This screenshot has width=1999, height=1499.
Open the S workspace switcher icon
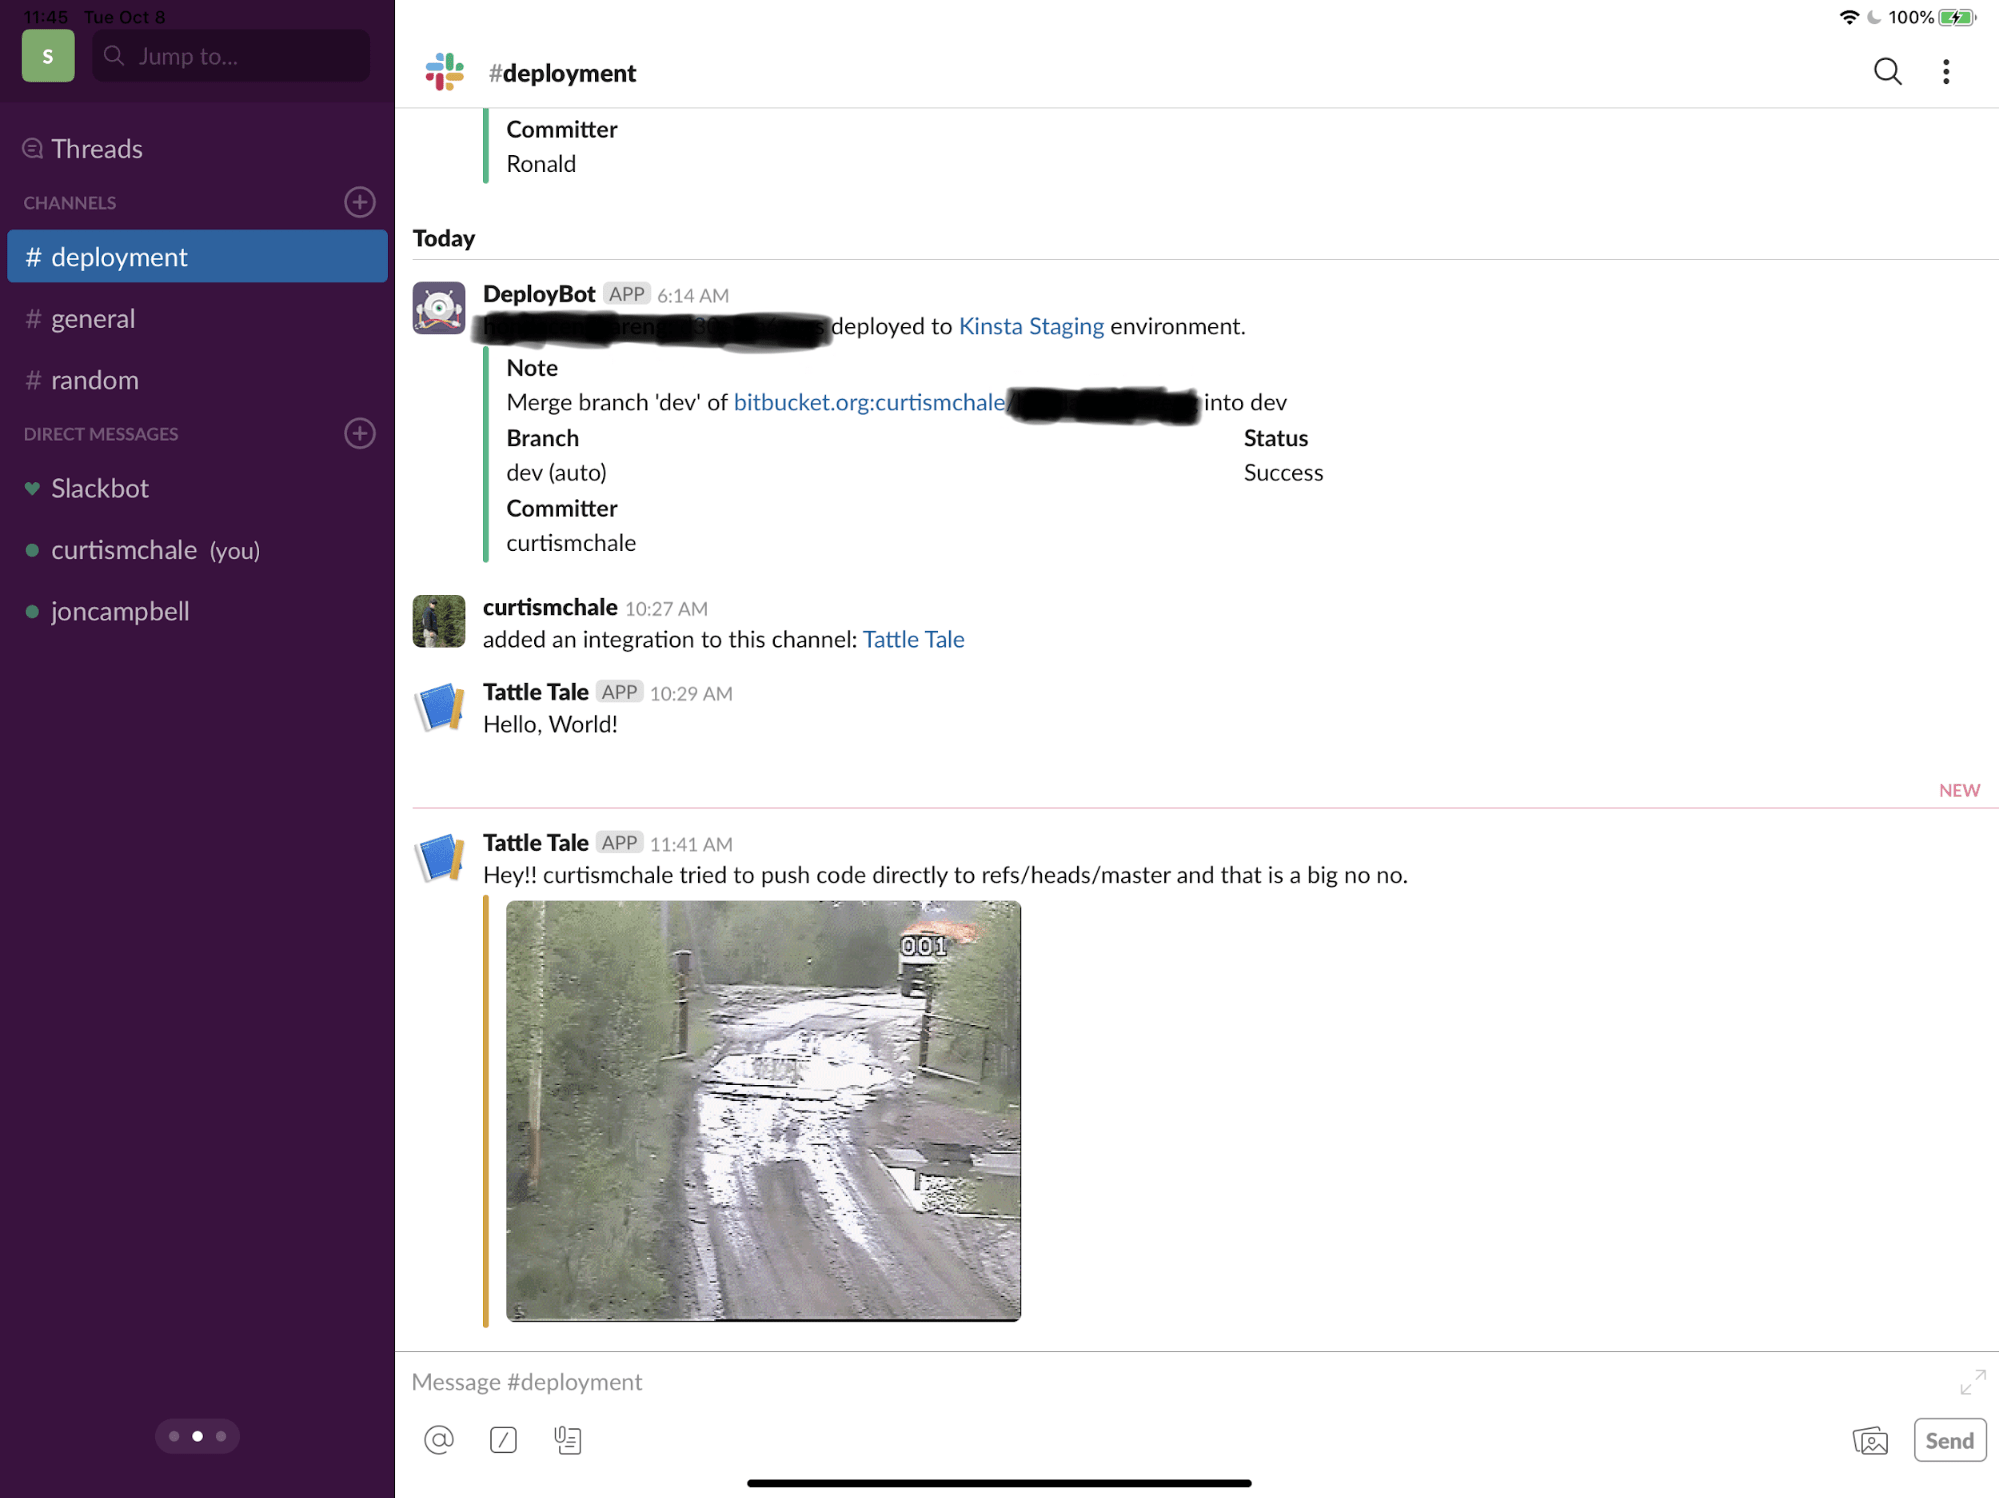click(x=48, y=56)
